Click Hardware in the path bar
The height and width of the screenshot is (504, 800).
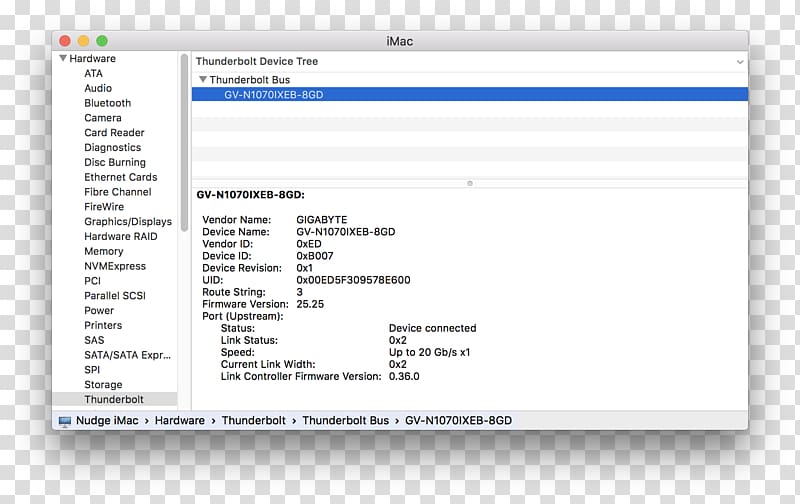tap(180, 420)
